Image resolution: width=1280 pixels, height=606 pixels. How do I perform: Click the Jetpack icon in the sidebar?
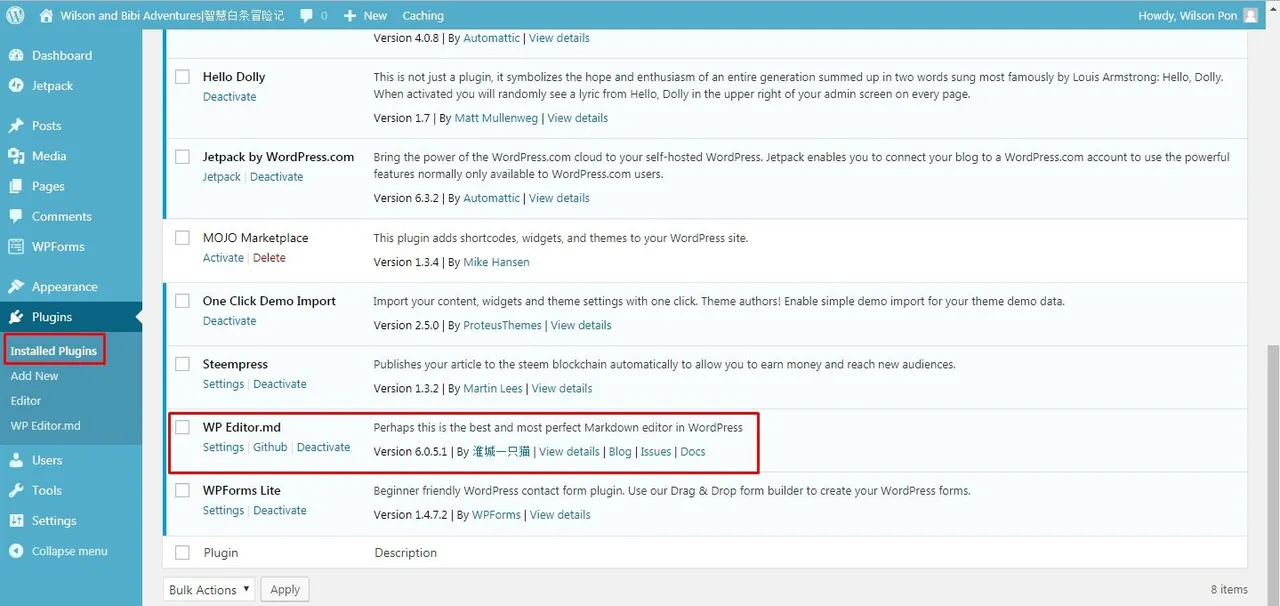click(16, 85)
